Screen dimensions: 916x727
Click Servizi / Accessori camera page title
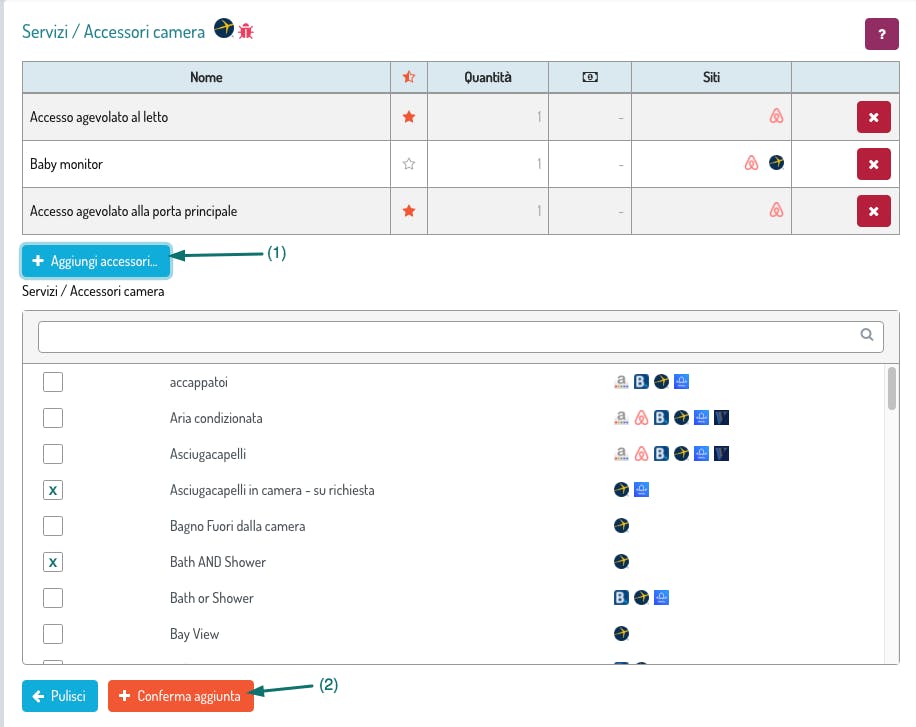pyautogui.click(x=113, y=32)
